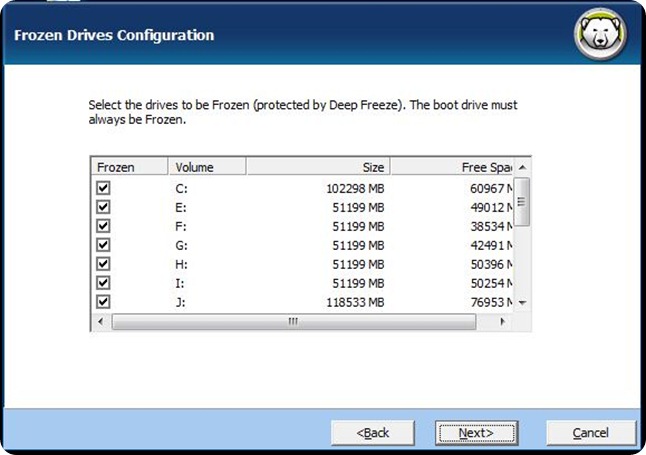This screenshot has height=455, width=646.
Task: Uncheck the Frozen checkbox for drive C:
Action: pyautogui.click(x=103, y=188)
